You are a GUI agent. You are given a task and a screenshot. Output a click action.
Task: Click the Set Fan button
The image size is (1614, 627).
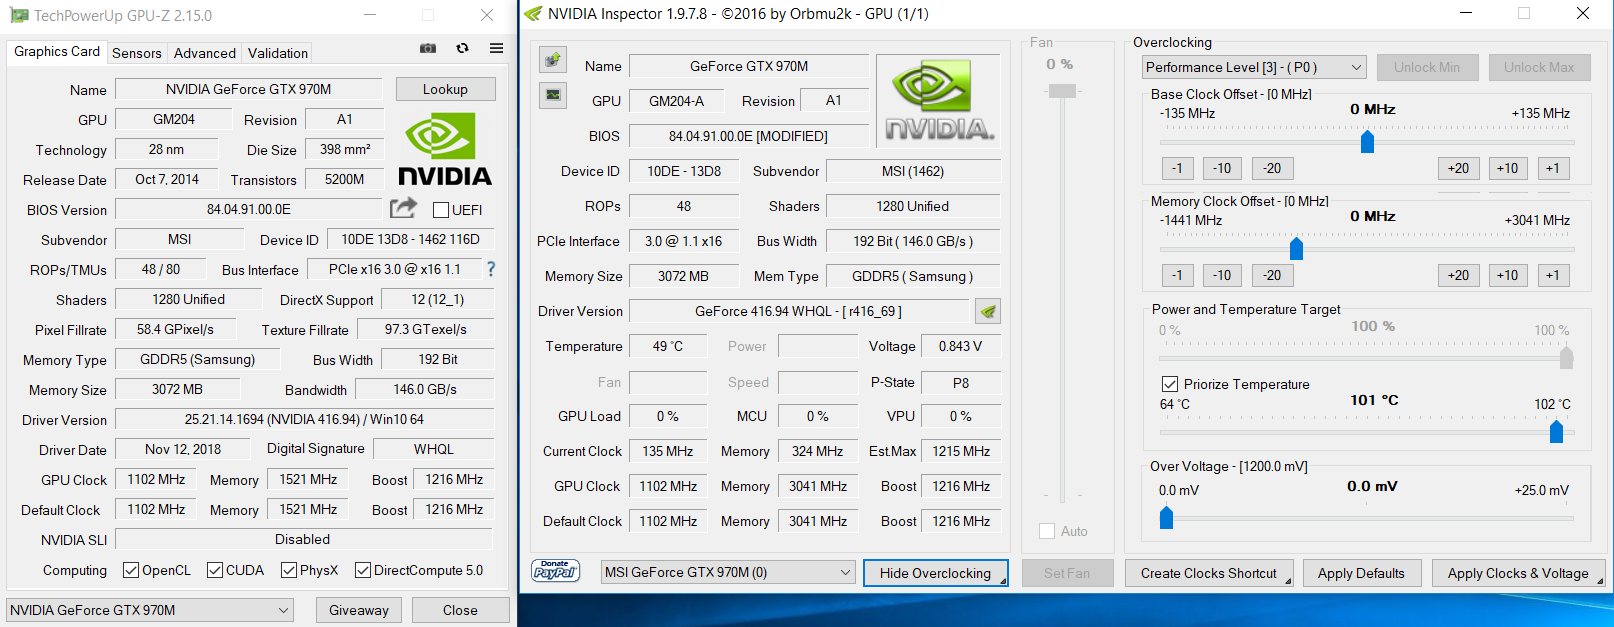[x=1067, y=573]
